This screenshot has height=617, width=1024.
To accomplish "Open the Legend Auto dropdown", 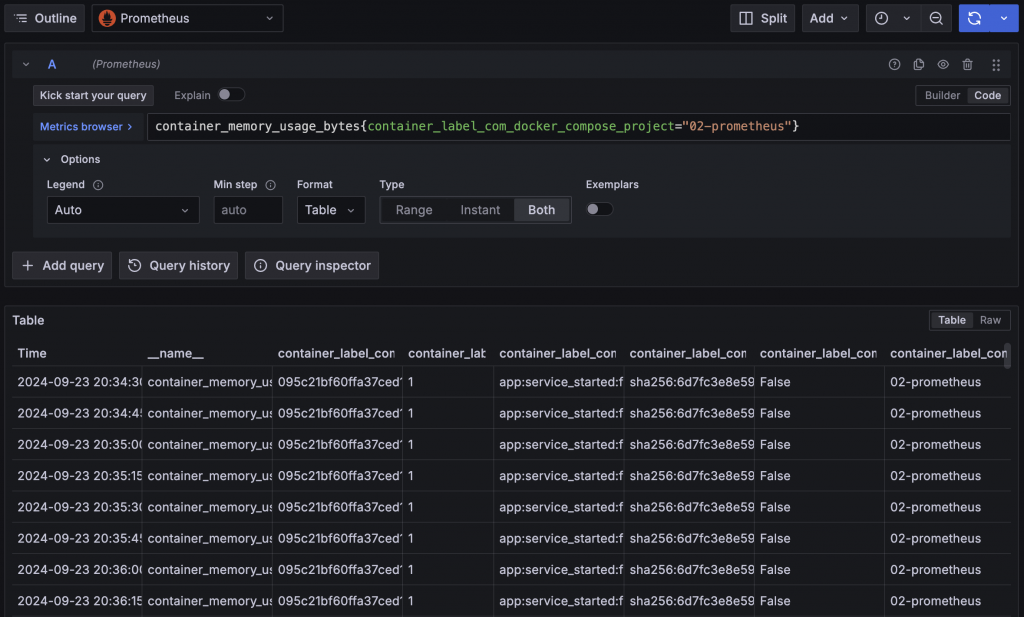I will click(123, 210).
